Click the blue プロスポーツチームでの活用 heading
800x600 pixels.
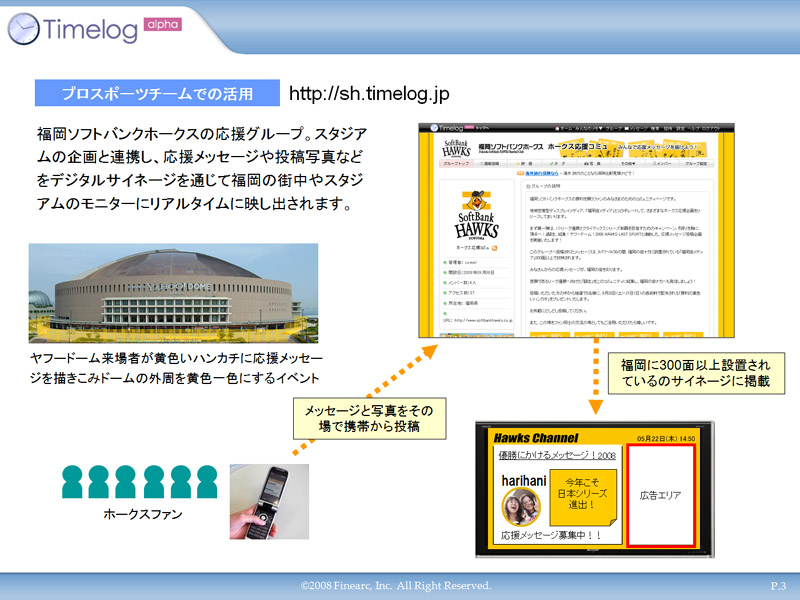tap(157, 94)
